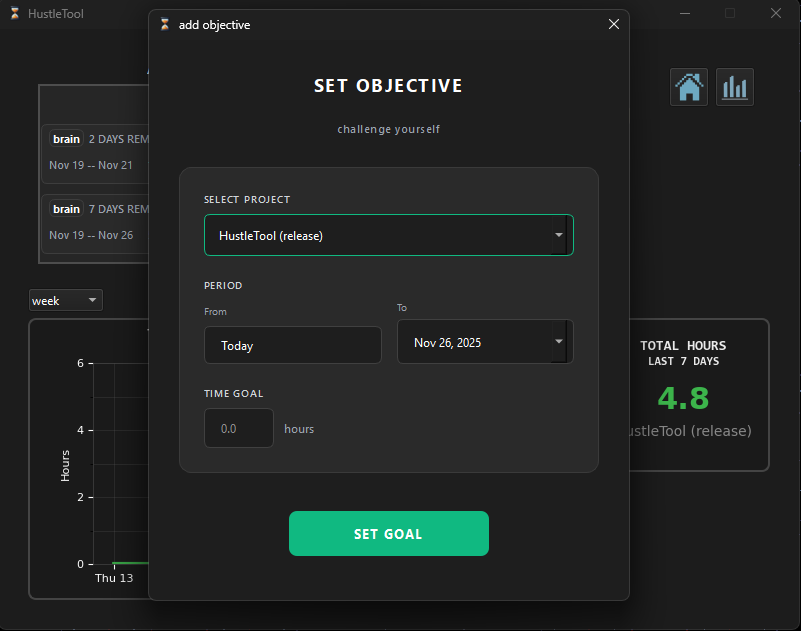801x631 pixels.
Task: Click the From field showing Today
Action: pyautogui.click(x=293, y=345)
